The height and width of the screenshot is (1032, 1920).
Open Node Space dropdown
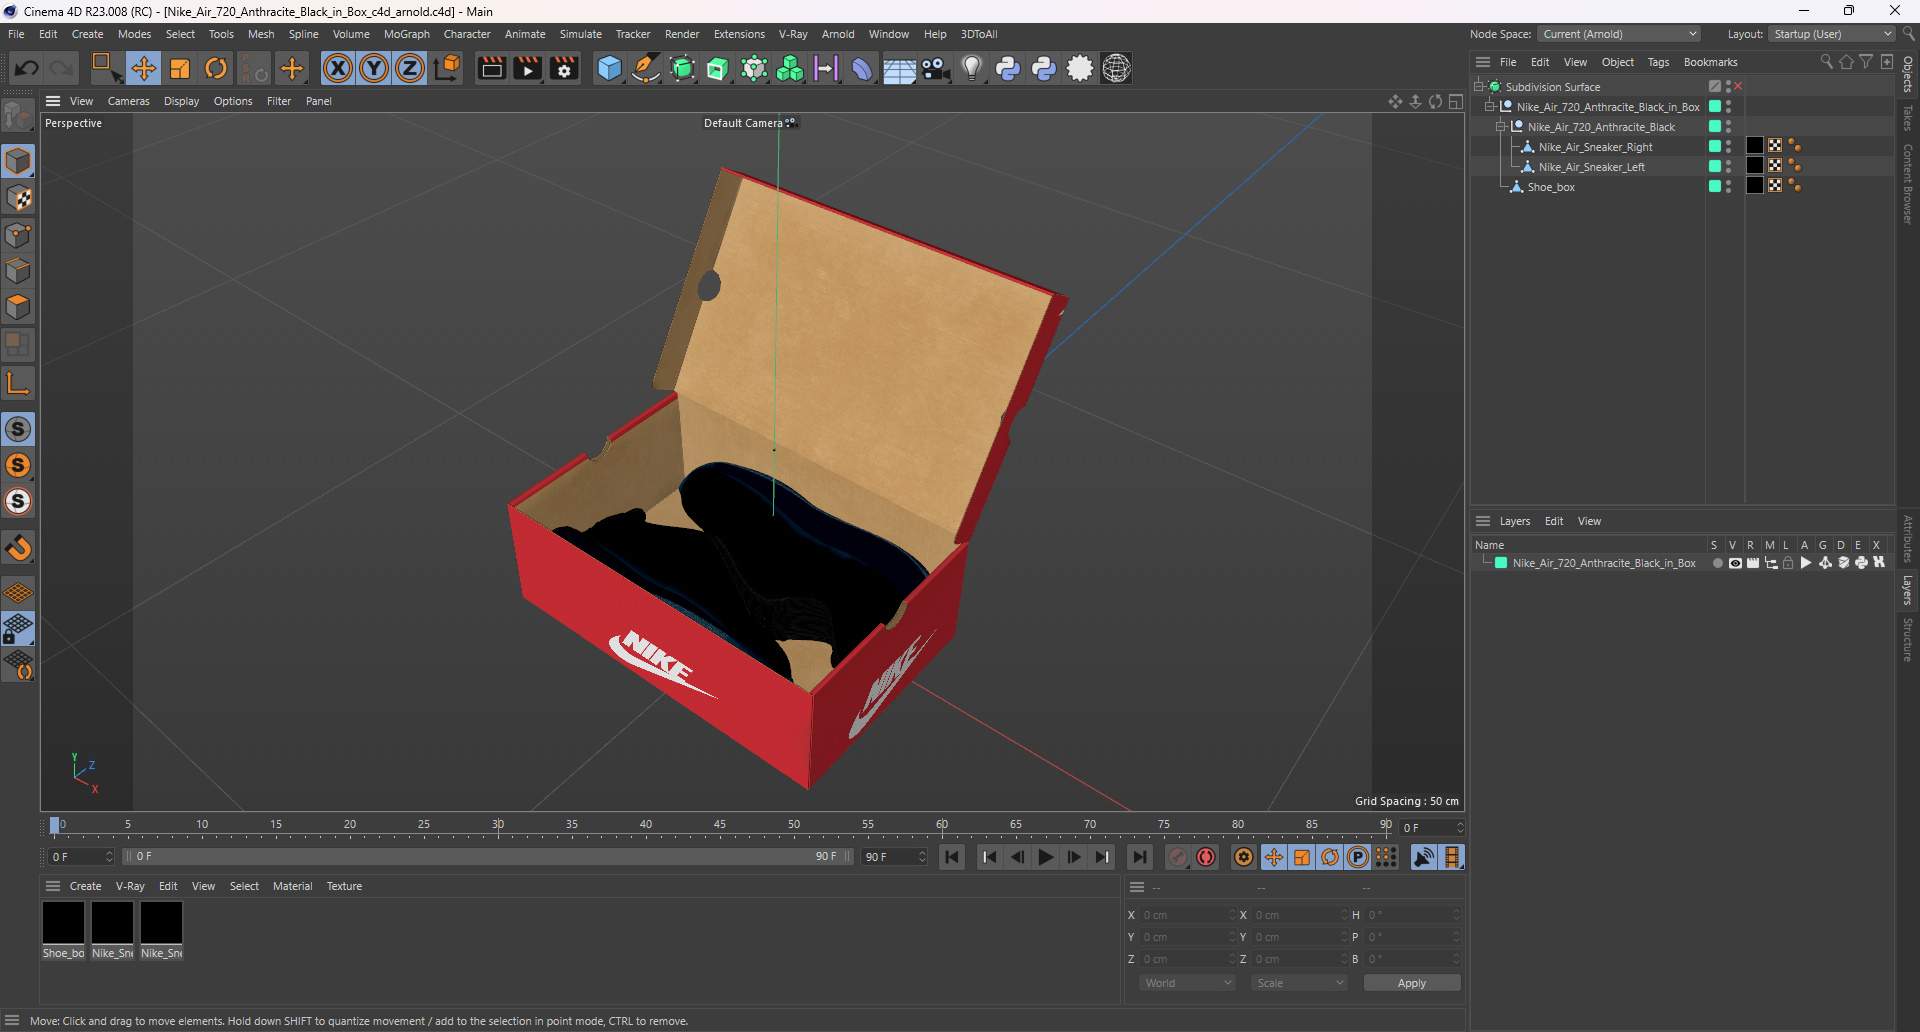(1618, 34)
